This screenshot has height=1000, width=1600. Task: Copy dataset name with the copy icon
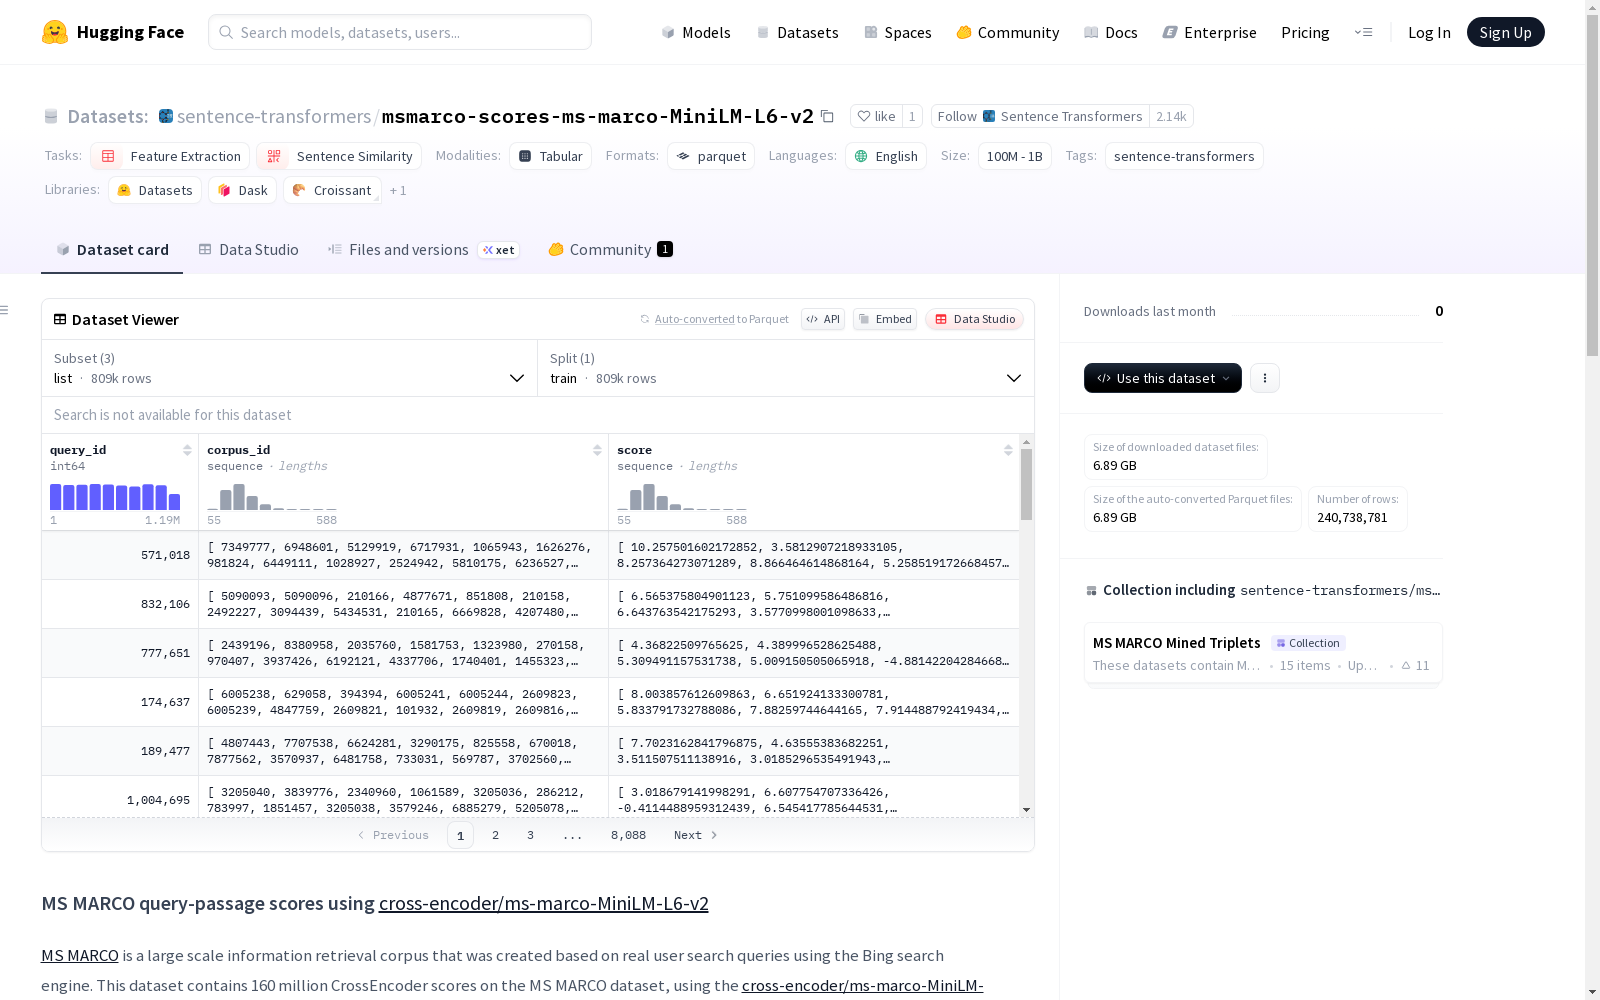click(x=827, y=116)
